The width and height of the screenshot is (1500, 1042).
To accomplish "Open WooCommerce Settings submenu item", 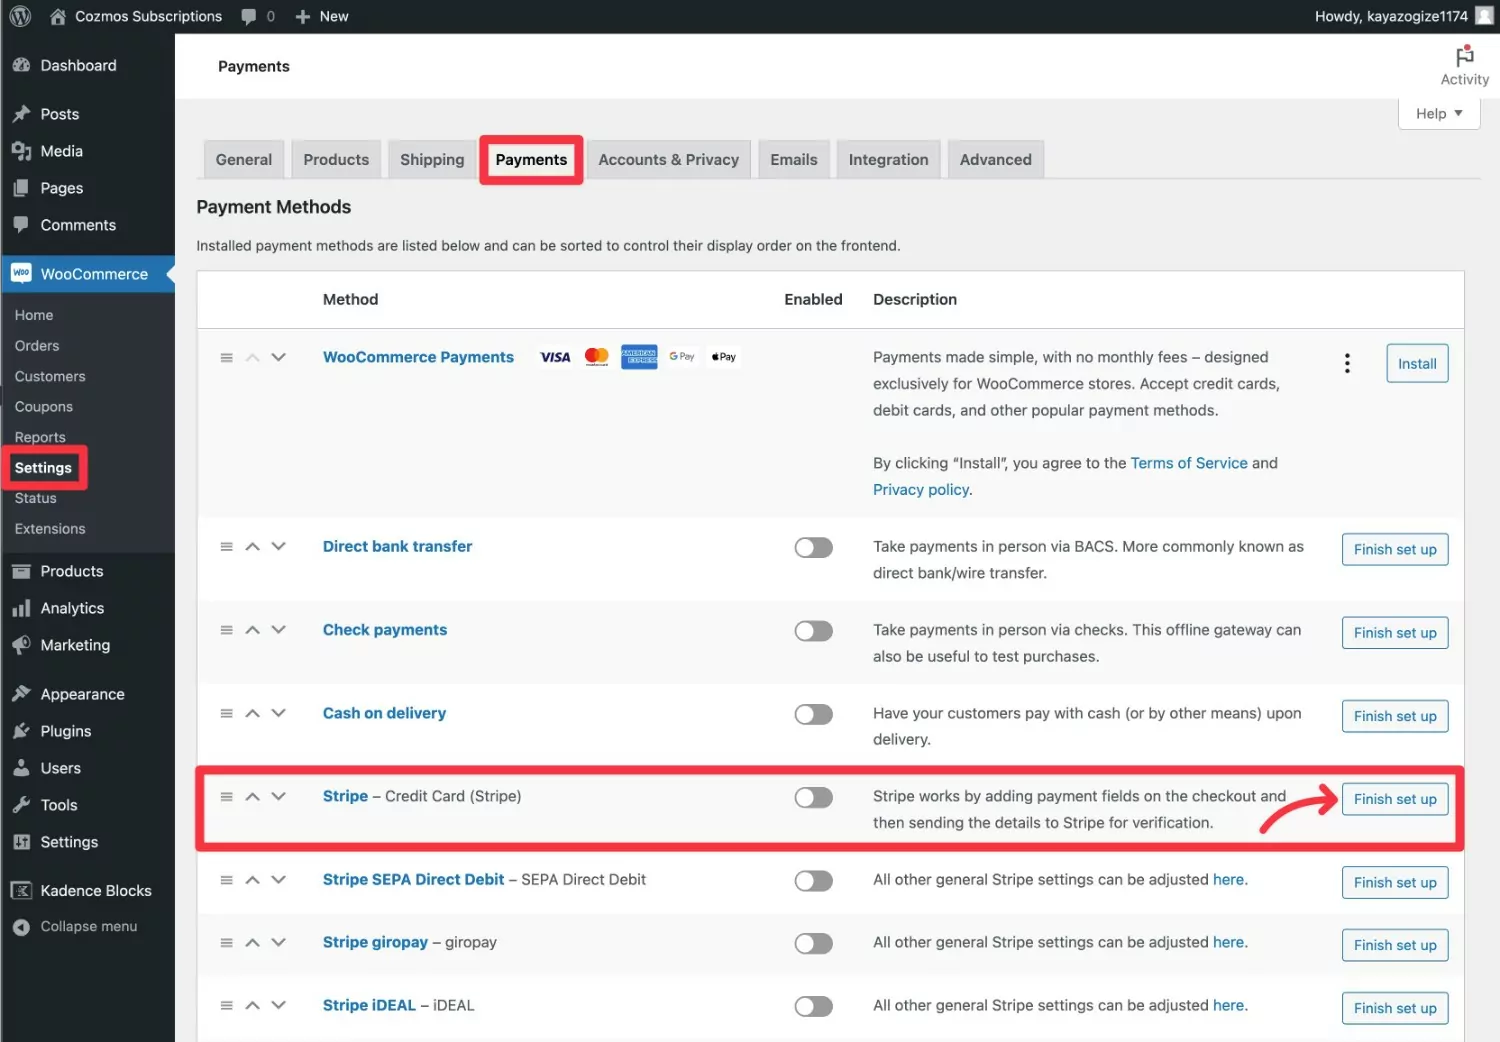I will coord(43,468).
